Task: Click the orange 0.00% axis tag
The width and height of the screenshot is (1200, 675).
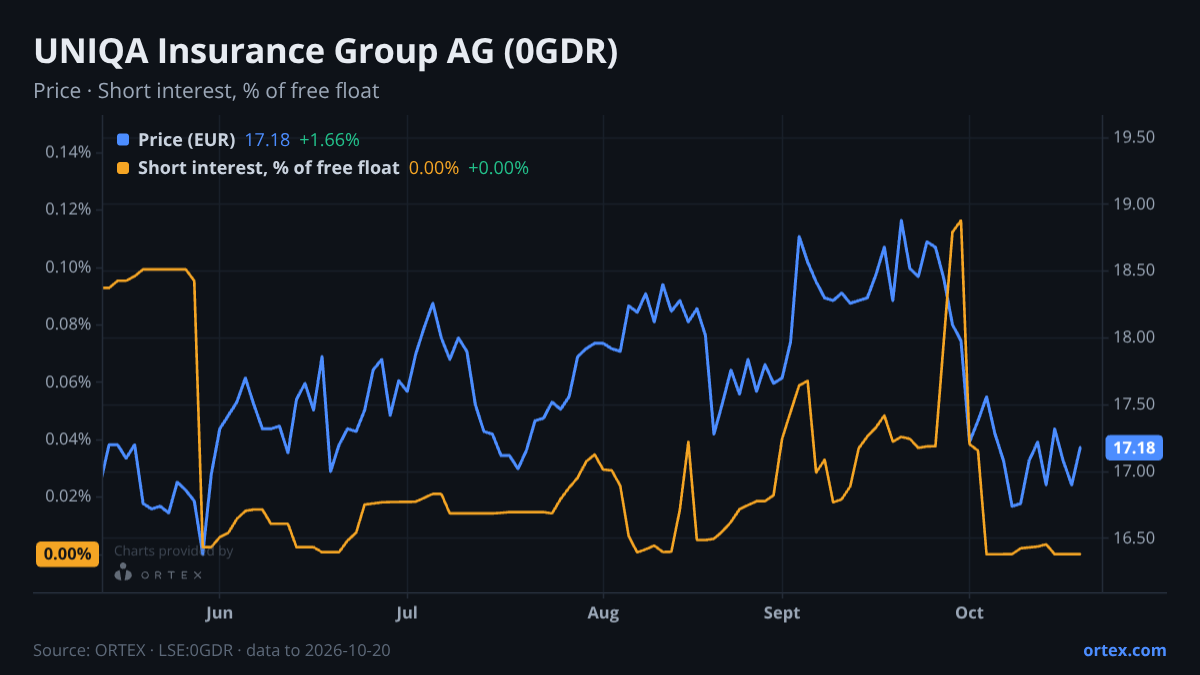Action: click(68, 554)
